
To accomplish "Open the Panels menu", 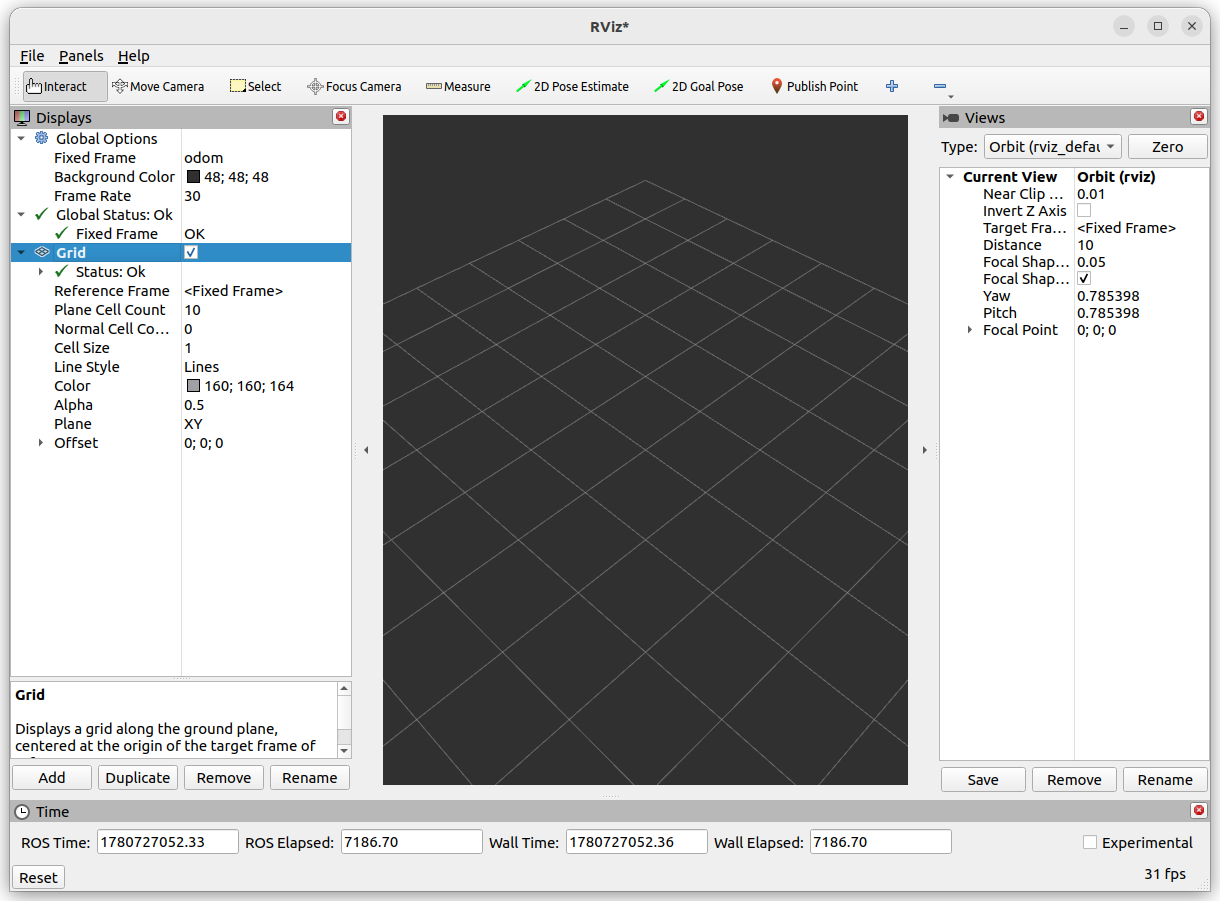I will 81,56.
